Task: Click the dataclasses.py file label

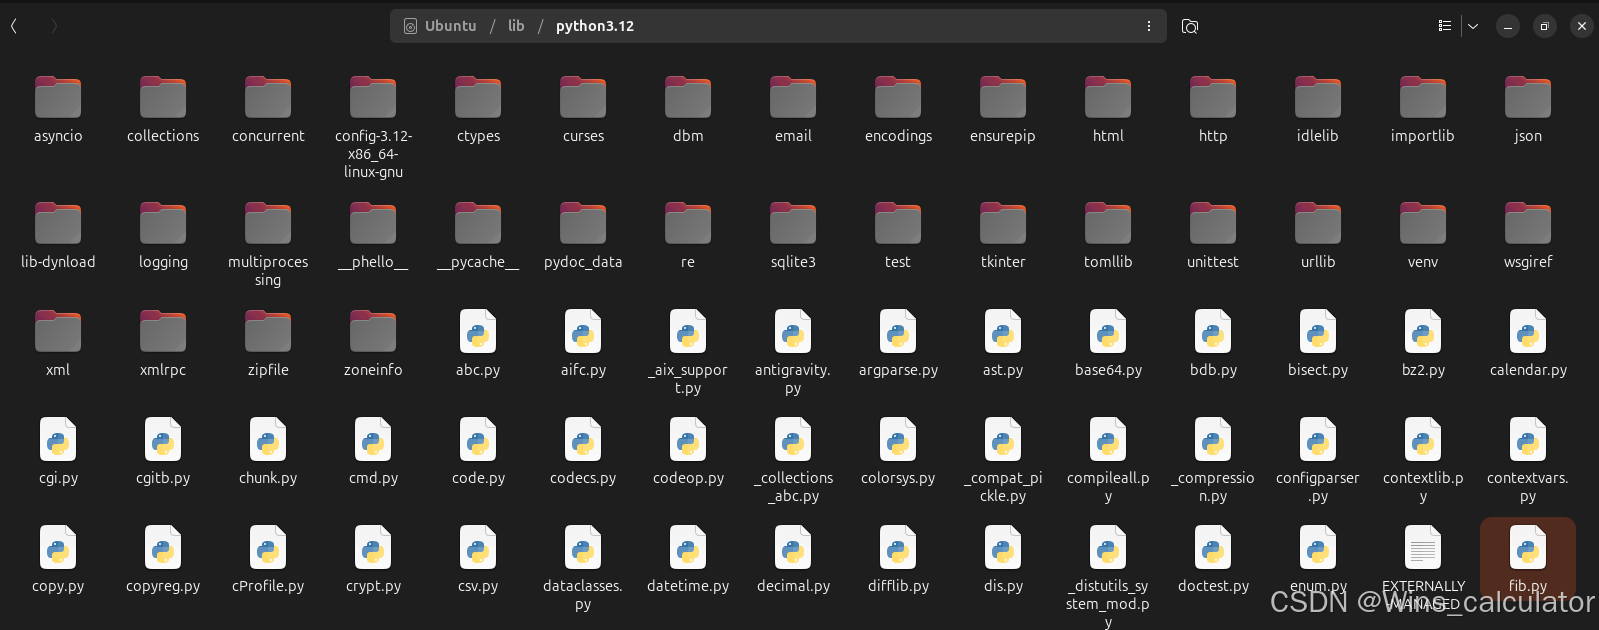Action: [x=583, y=595]
